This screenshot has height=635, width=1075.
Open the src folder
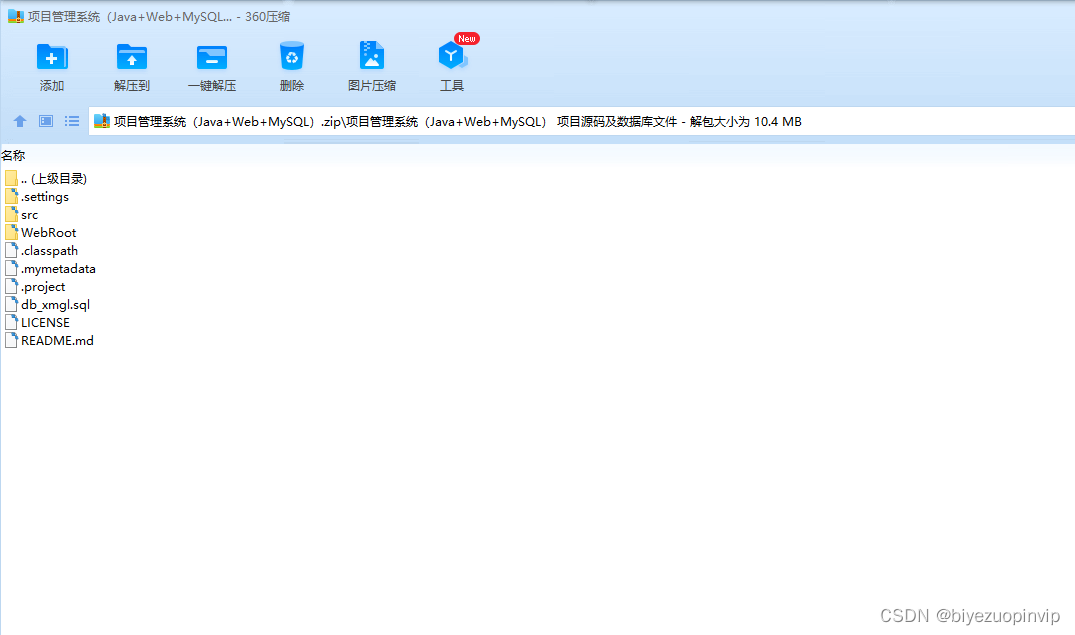pos(29,214)
